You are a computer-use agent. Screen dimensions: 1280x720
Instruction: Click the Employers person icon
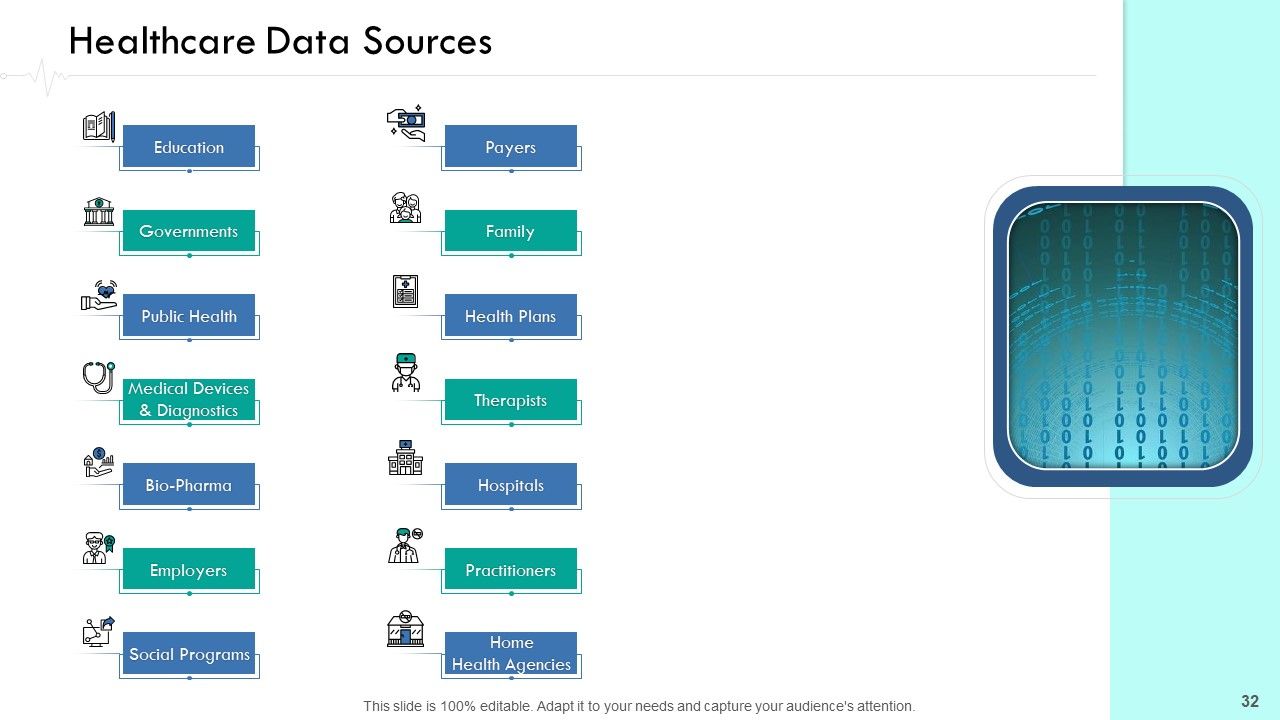point(98,549)
